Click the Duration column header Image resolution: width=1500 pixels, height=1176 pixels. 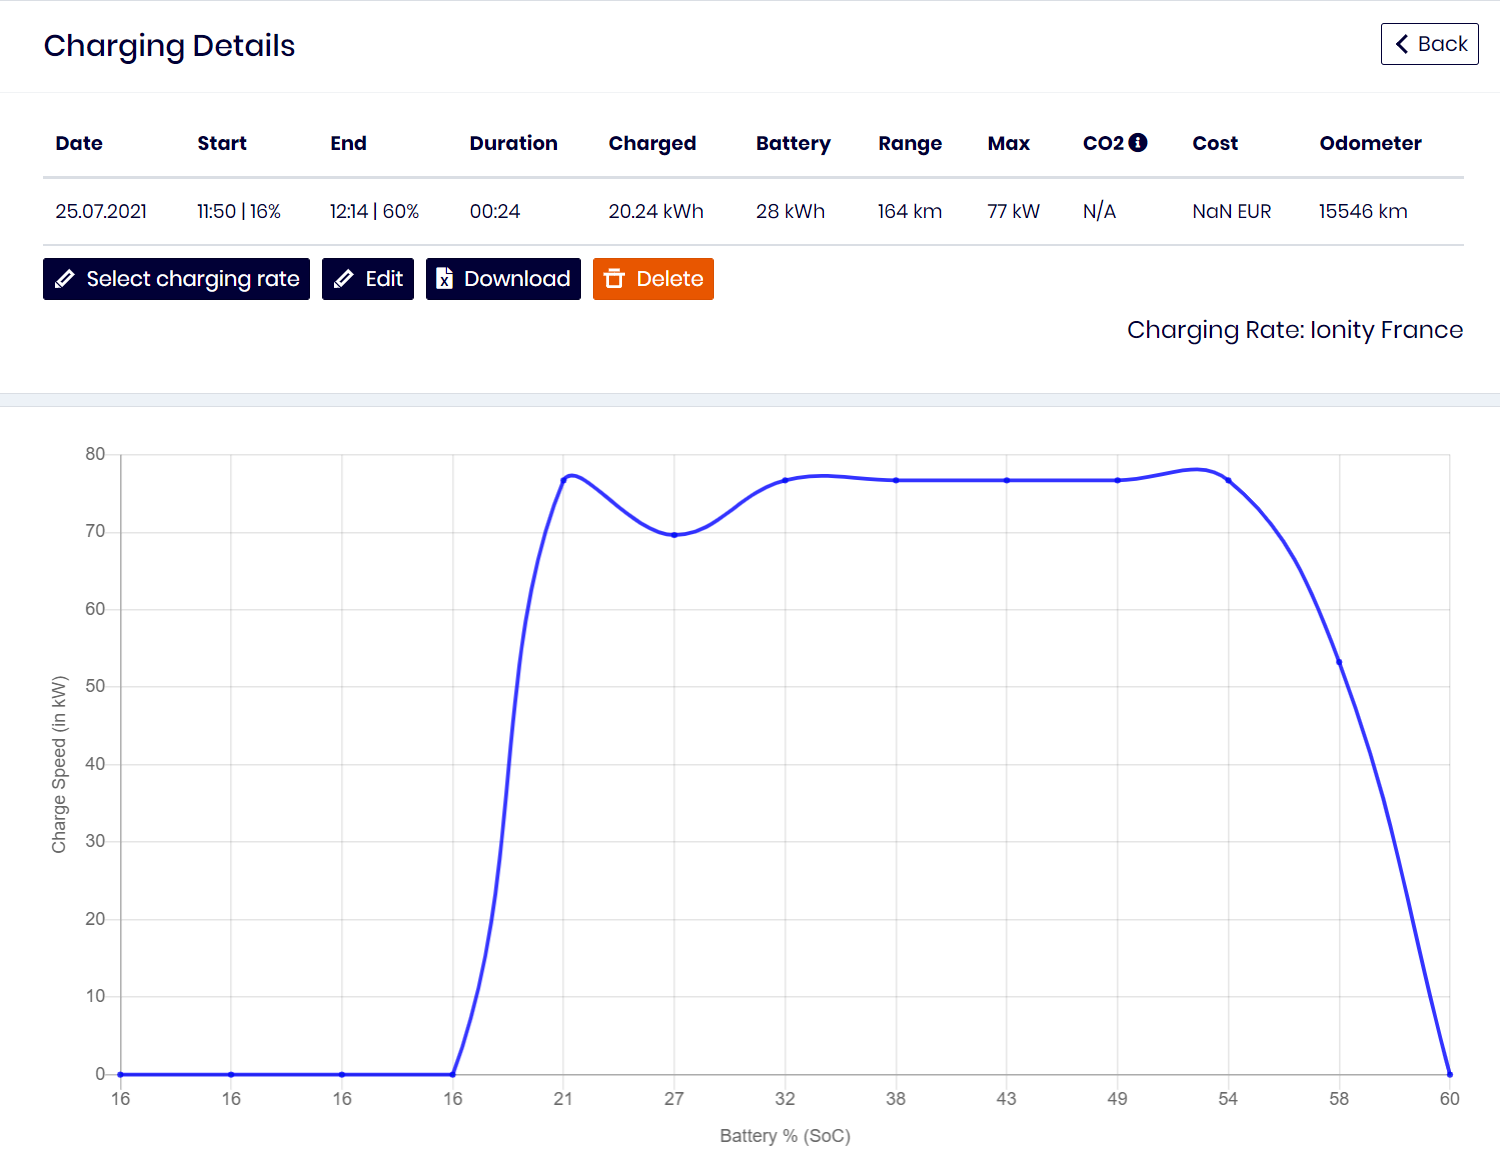[x=513, y=143]
